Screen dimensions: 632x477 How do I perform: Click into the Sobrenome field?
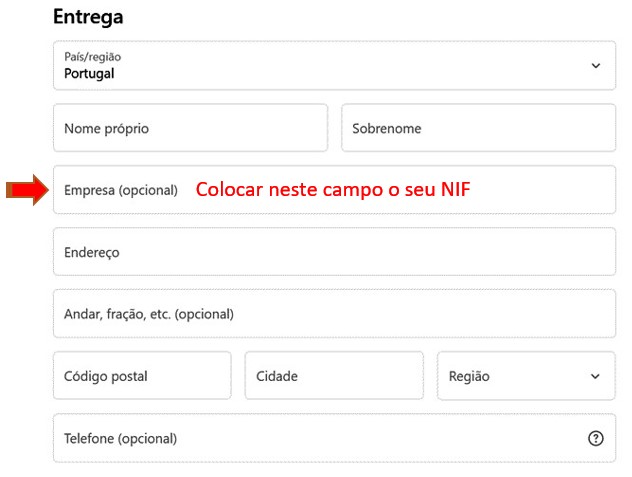(478, 128)
